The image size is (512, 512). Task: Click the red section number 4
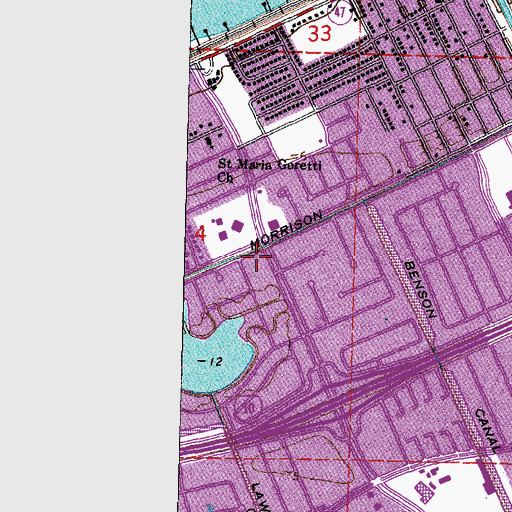pos(200,233)
